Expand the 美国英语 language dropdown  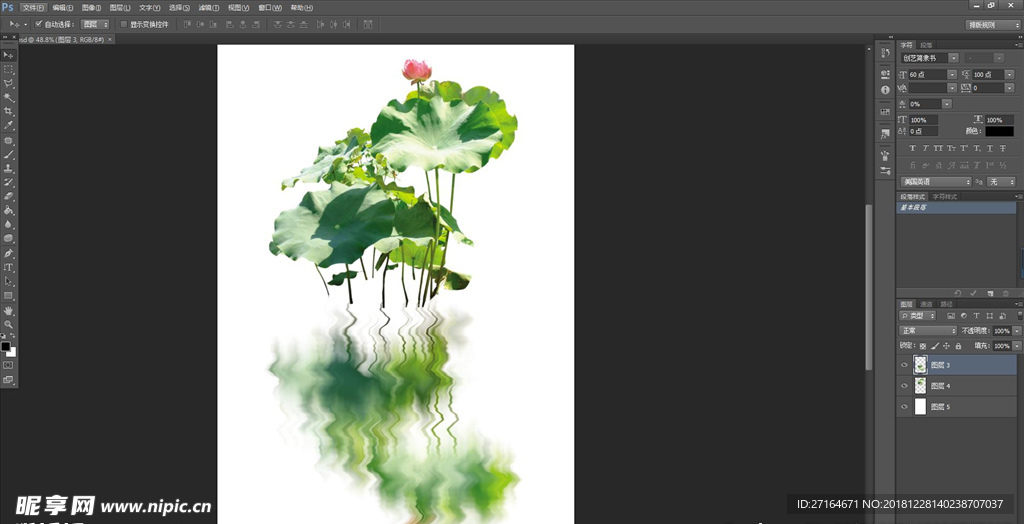[935, 181]
